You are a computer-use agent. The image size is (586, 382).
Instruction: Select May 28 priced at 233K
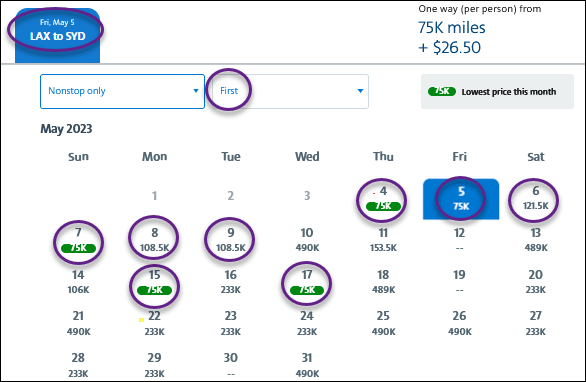coord(78,366)
